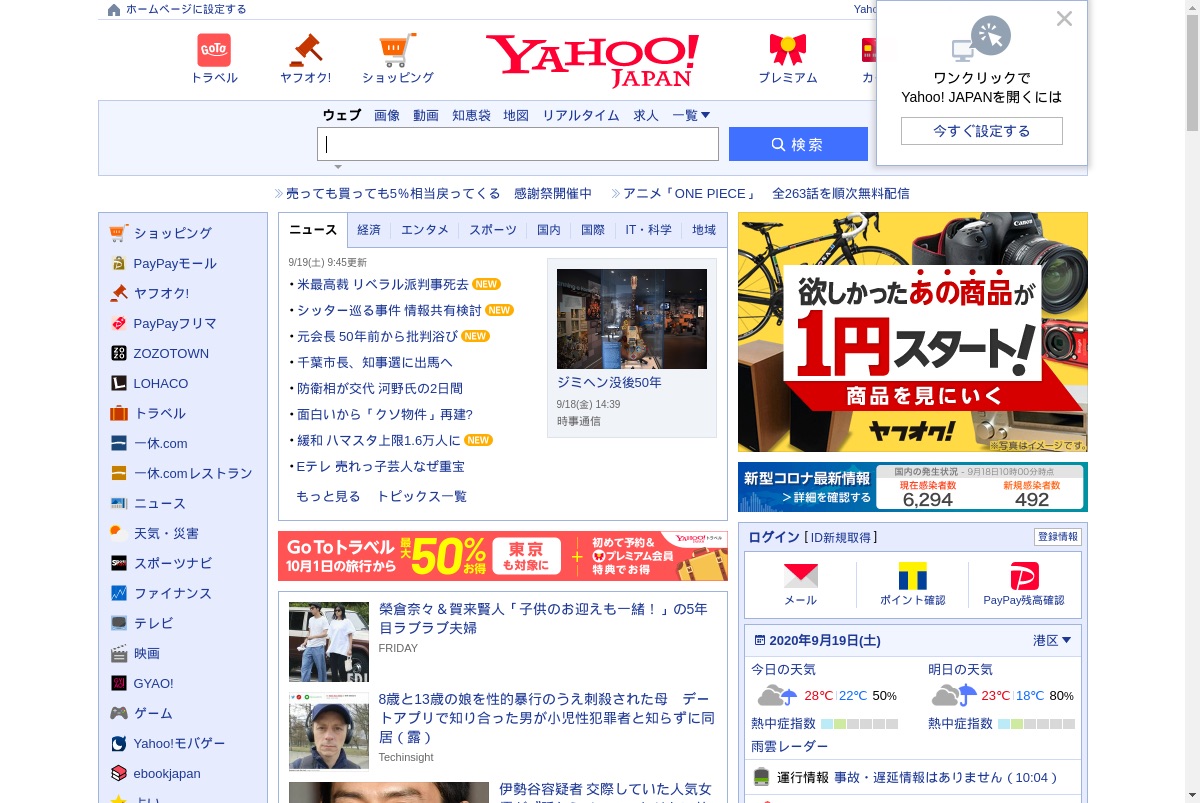Image resolution: width=1200 pixels, height=803 pixels.
Task: Open the GoTo Travel icon in header
Action: (214, 50)
